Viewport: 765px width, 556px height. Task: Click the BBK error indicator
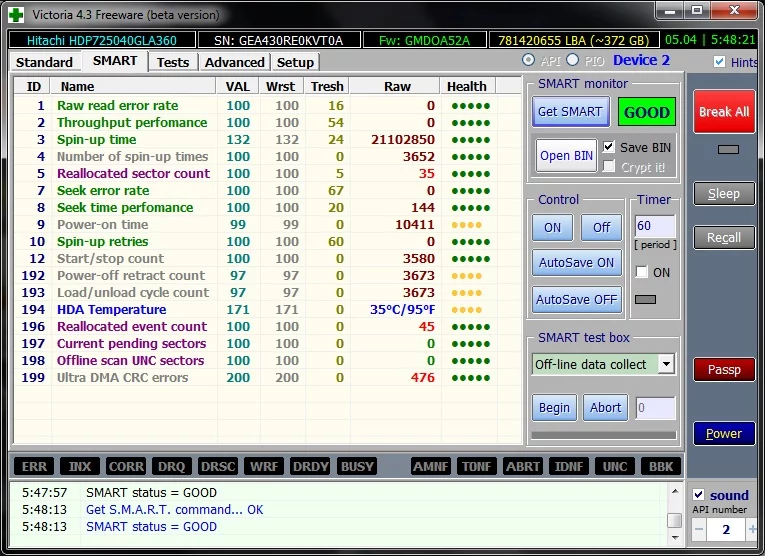[661, 467]
